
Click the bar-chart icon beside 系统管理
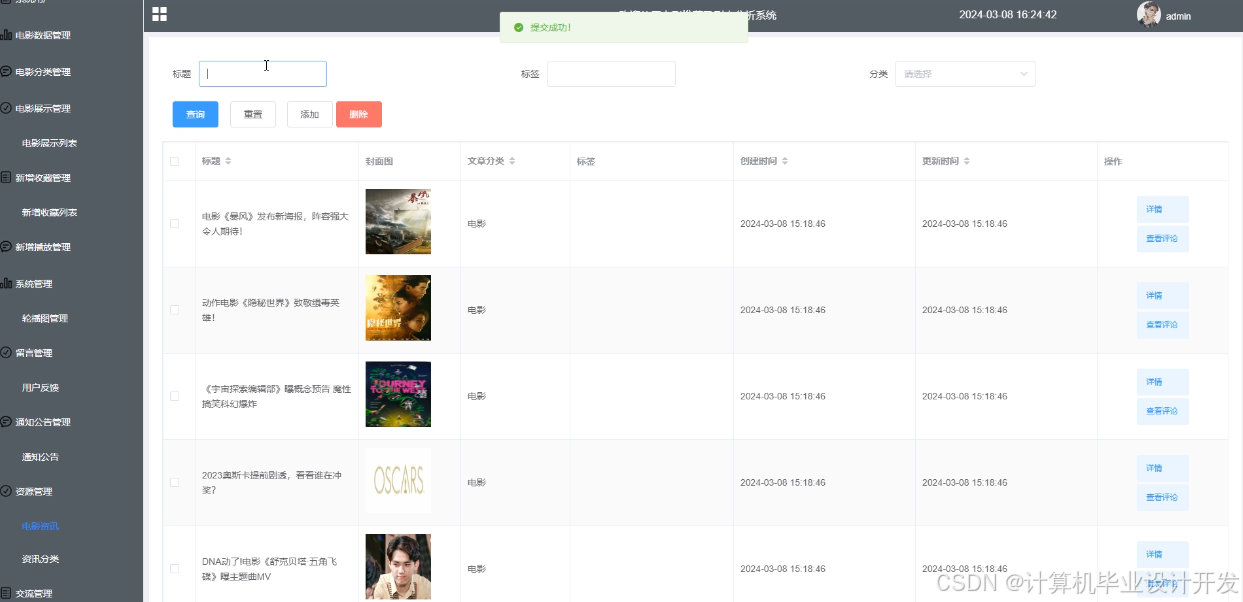tap(6, 284)
